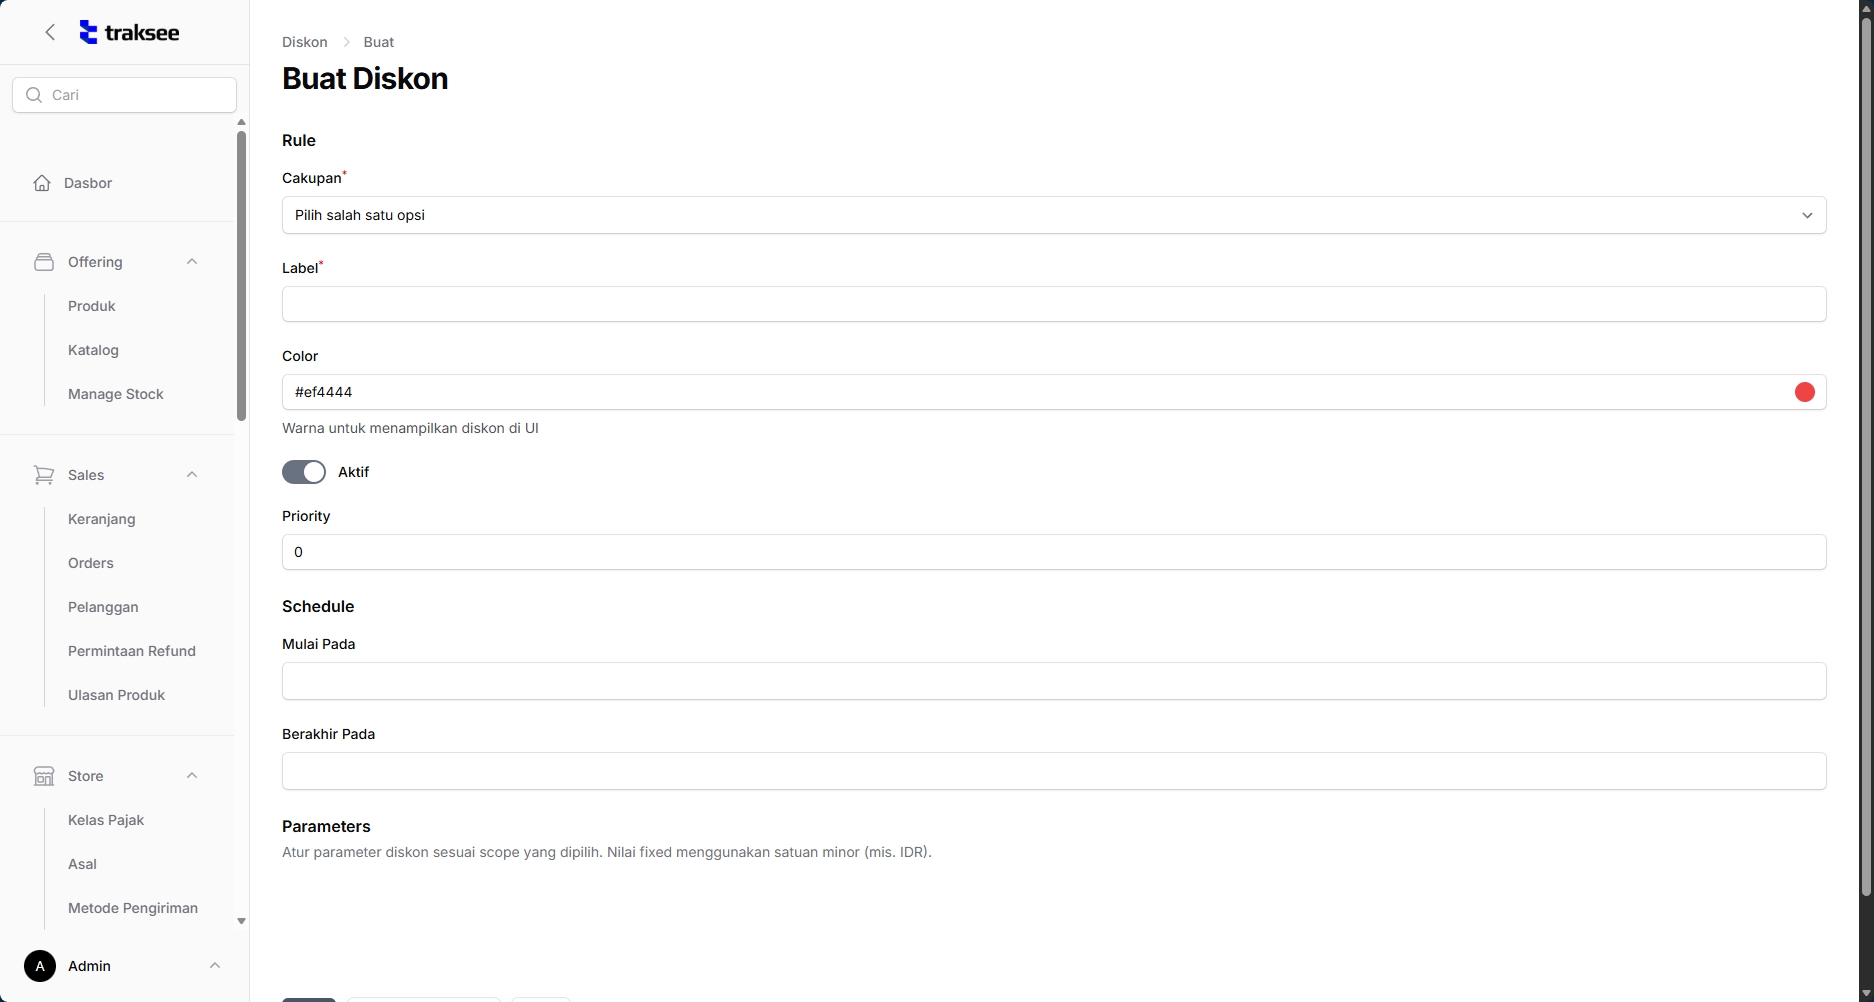Click the Offering box icon

tap(44, 262)
